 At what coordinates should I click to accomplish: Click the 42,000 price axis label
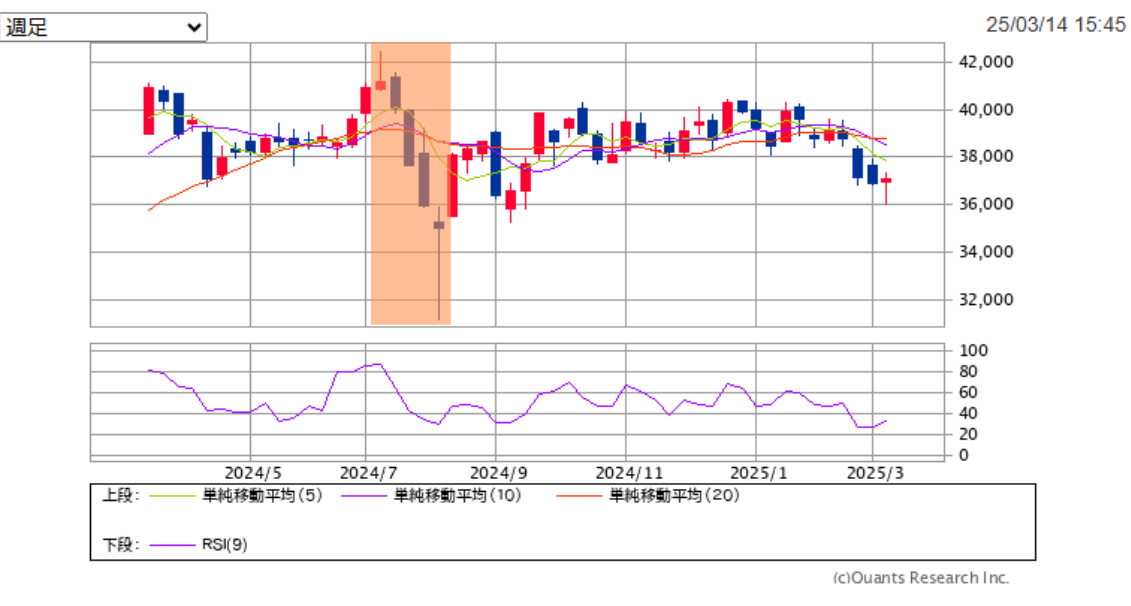[x=986, y=62]
